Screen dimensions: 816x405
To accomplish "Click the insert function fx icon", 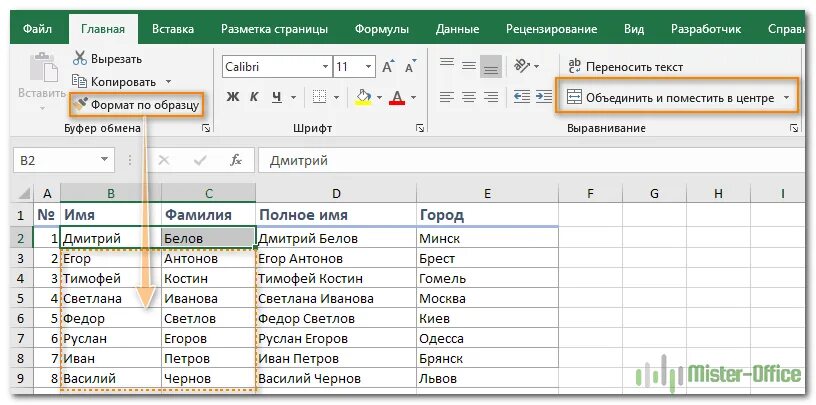I will 235,160.
